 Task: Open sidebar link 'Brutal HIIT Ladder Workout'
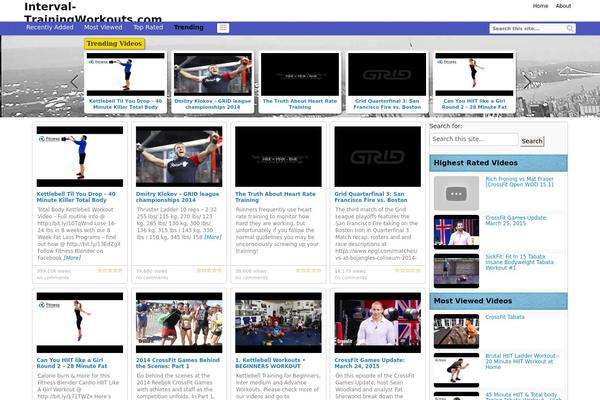click(522, 361)
